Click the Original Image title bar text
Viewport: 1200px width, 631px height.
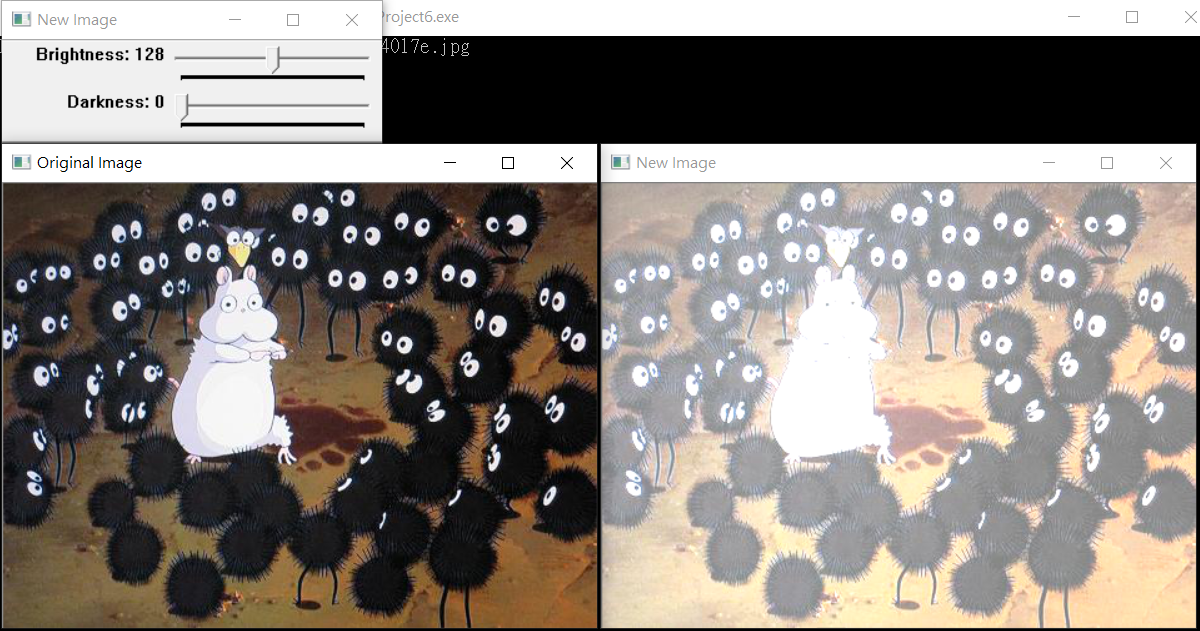[90, 162]
